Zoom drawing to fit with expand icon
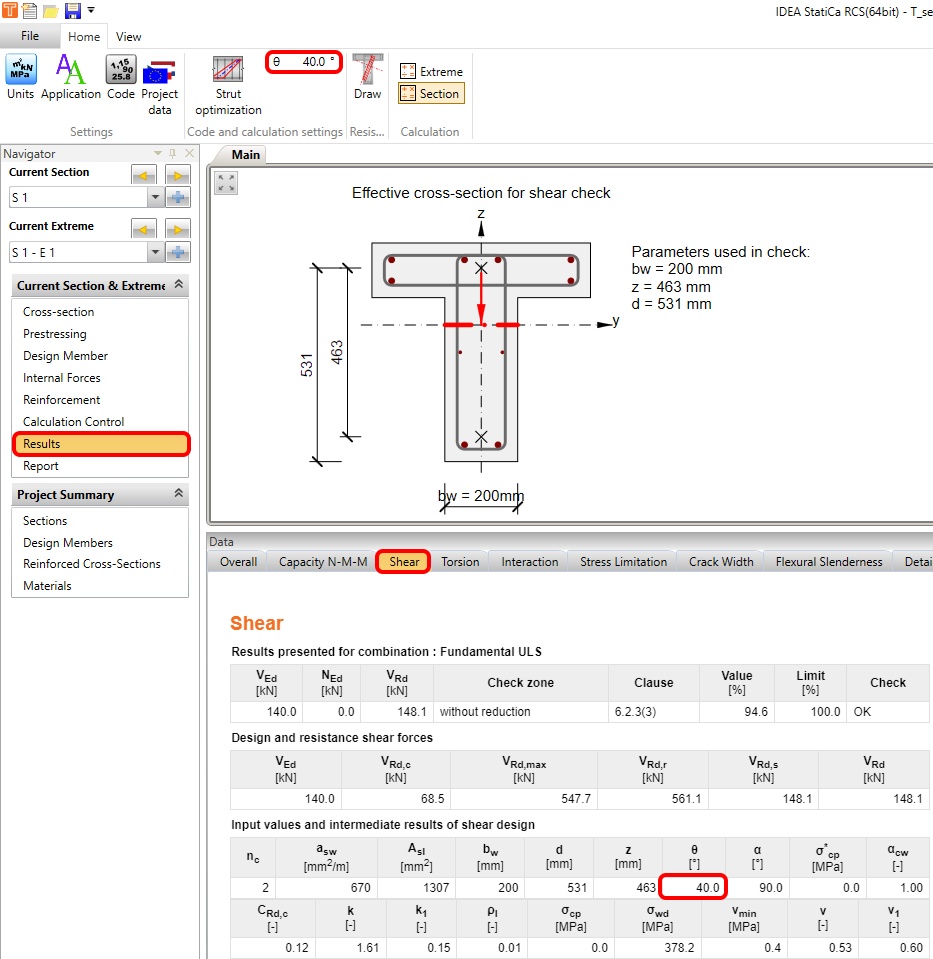 click(226, 183)
